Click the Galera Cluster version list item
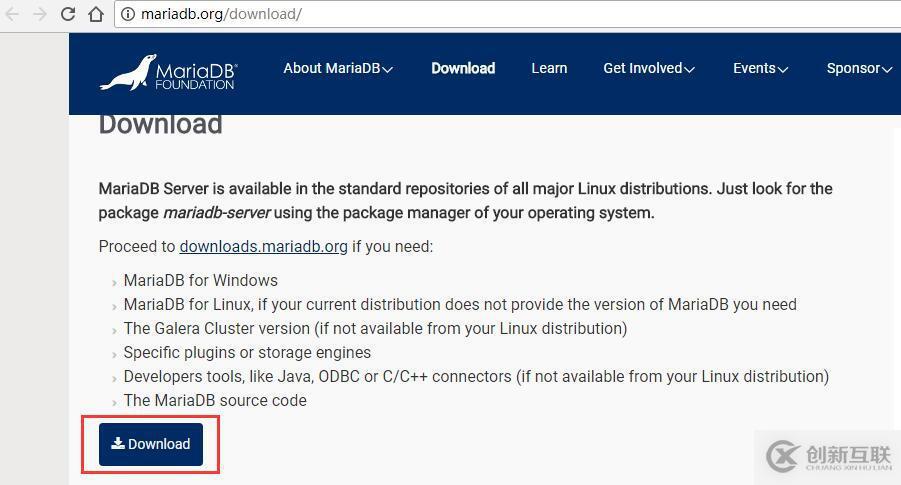901x485 pixels. pyautogui.click(x=375, y=328)
